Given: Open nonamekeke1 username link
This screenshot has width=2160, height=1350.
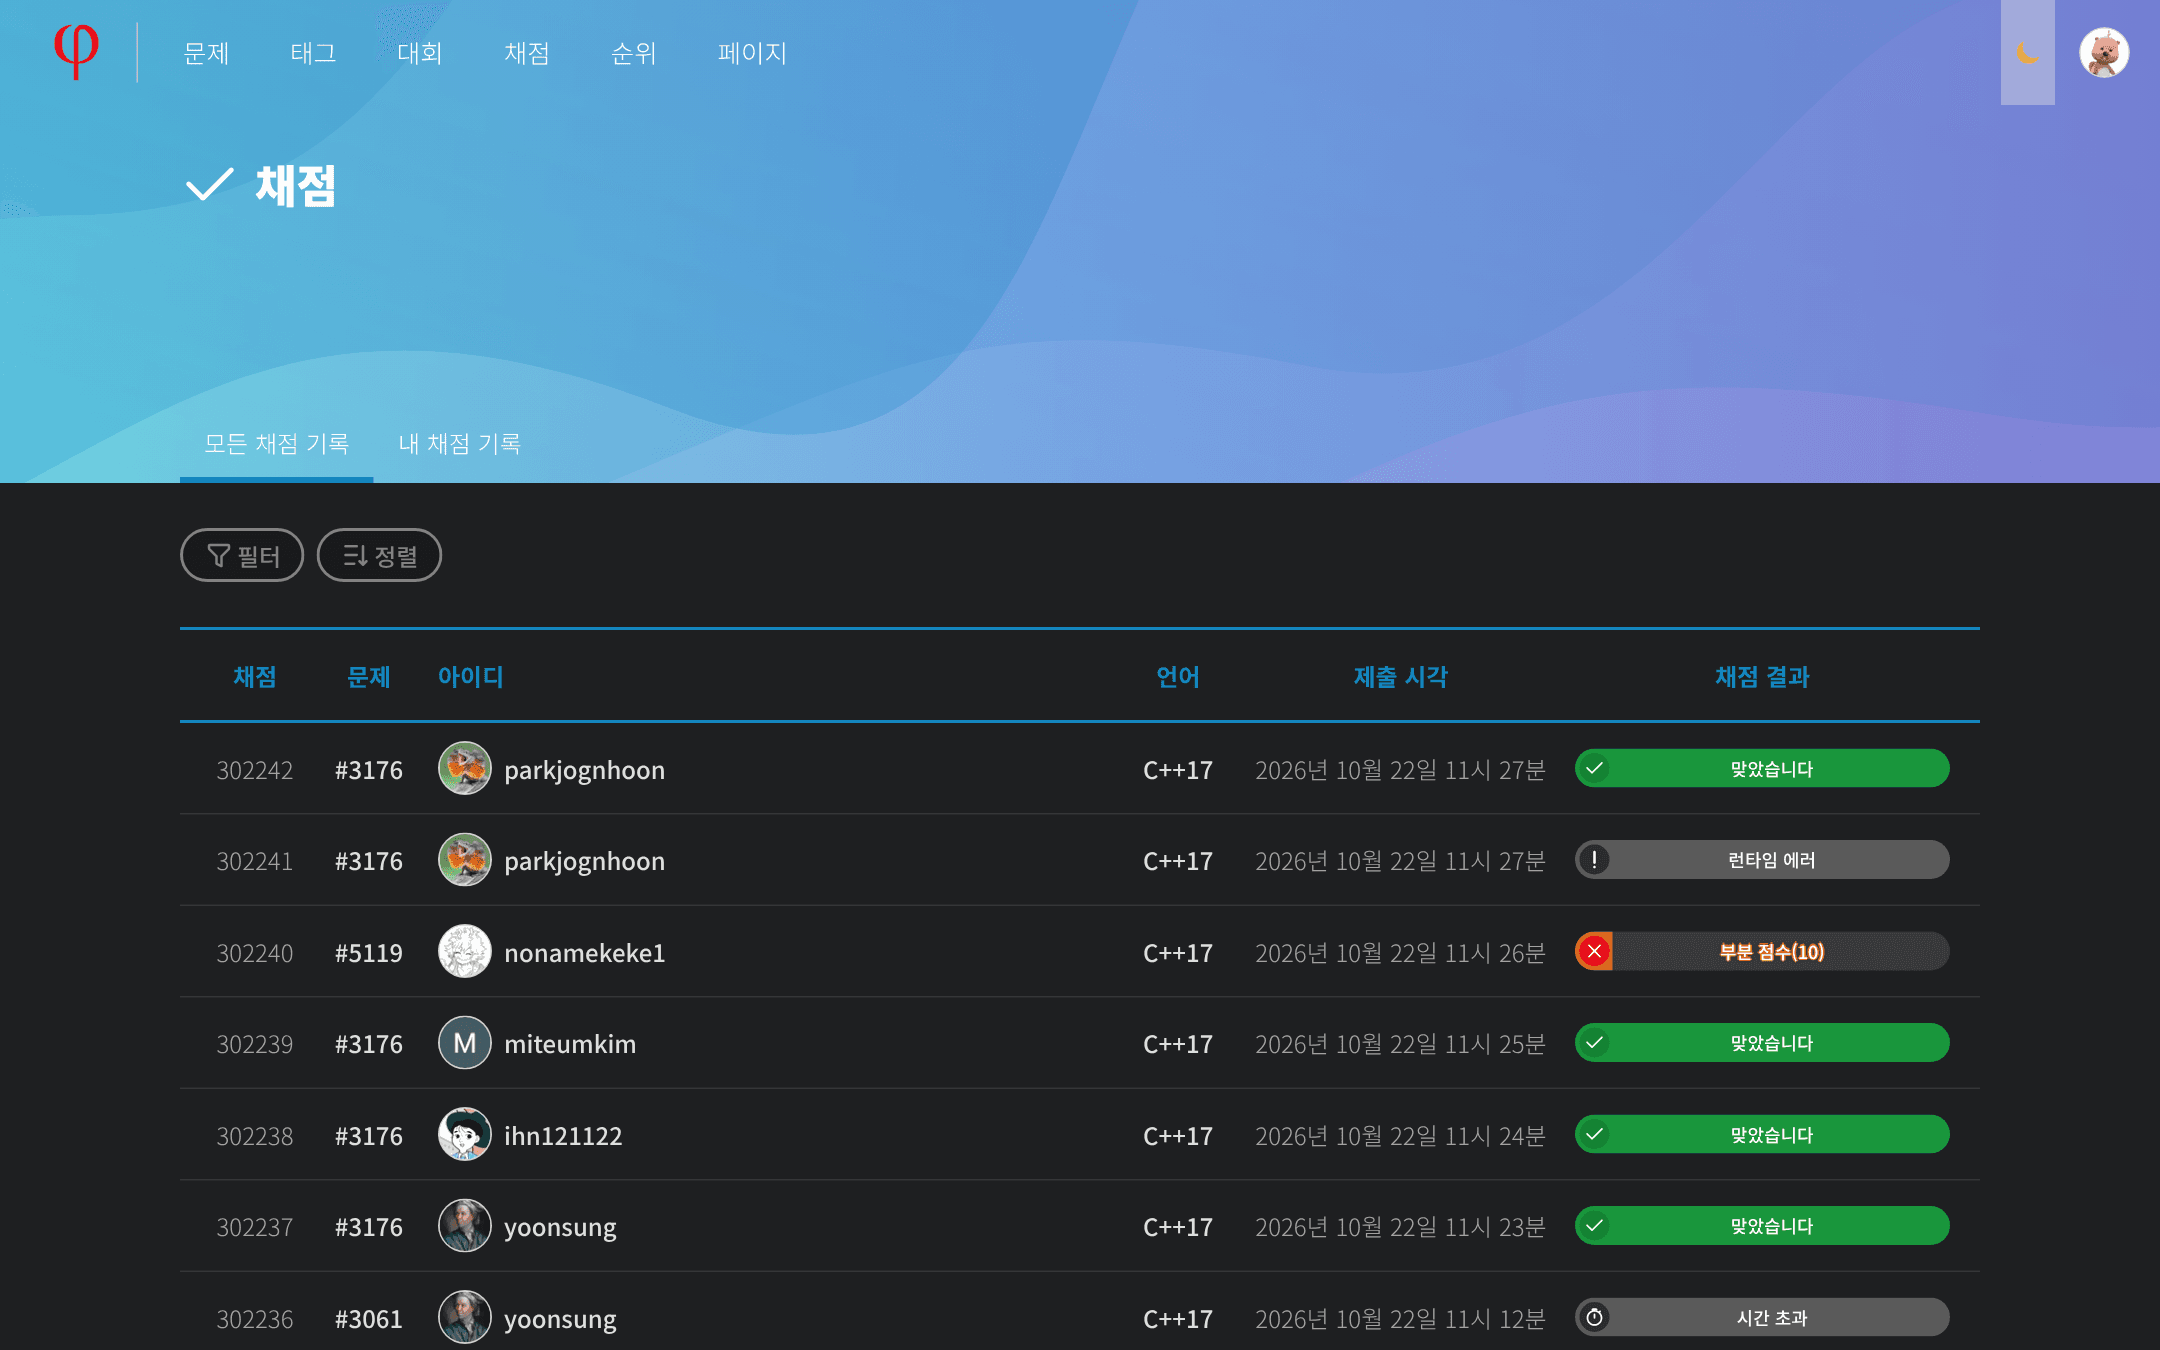Looking at the screenshot, I should click(585, 953).
